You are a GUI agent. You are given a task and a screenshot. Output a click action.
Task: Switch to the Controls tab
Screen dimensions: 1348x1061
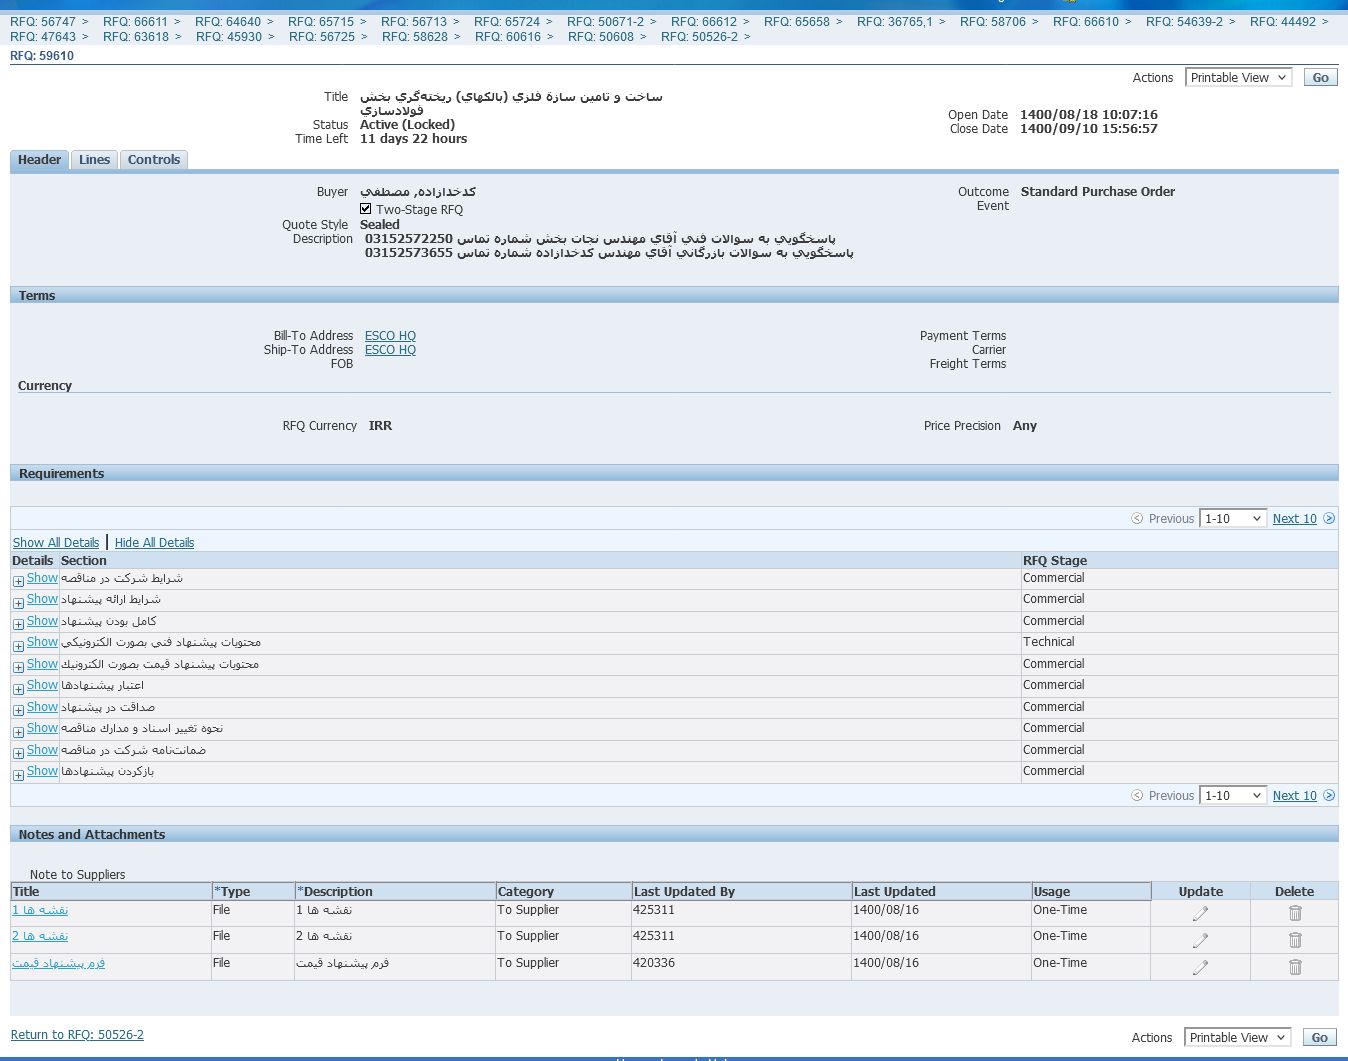154,160
